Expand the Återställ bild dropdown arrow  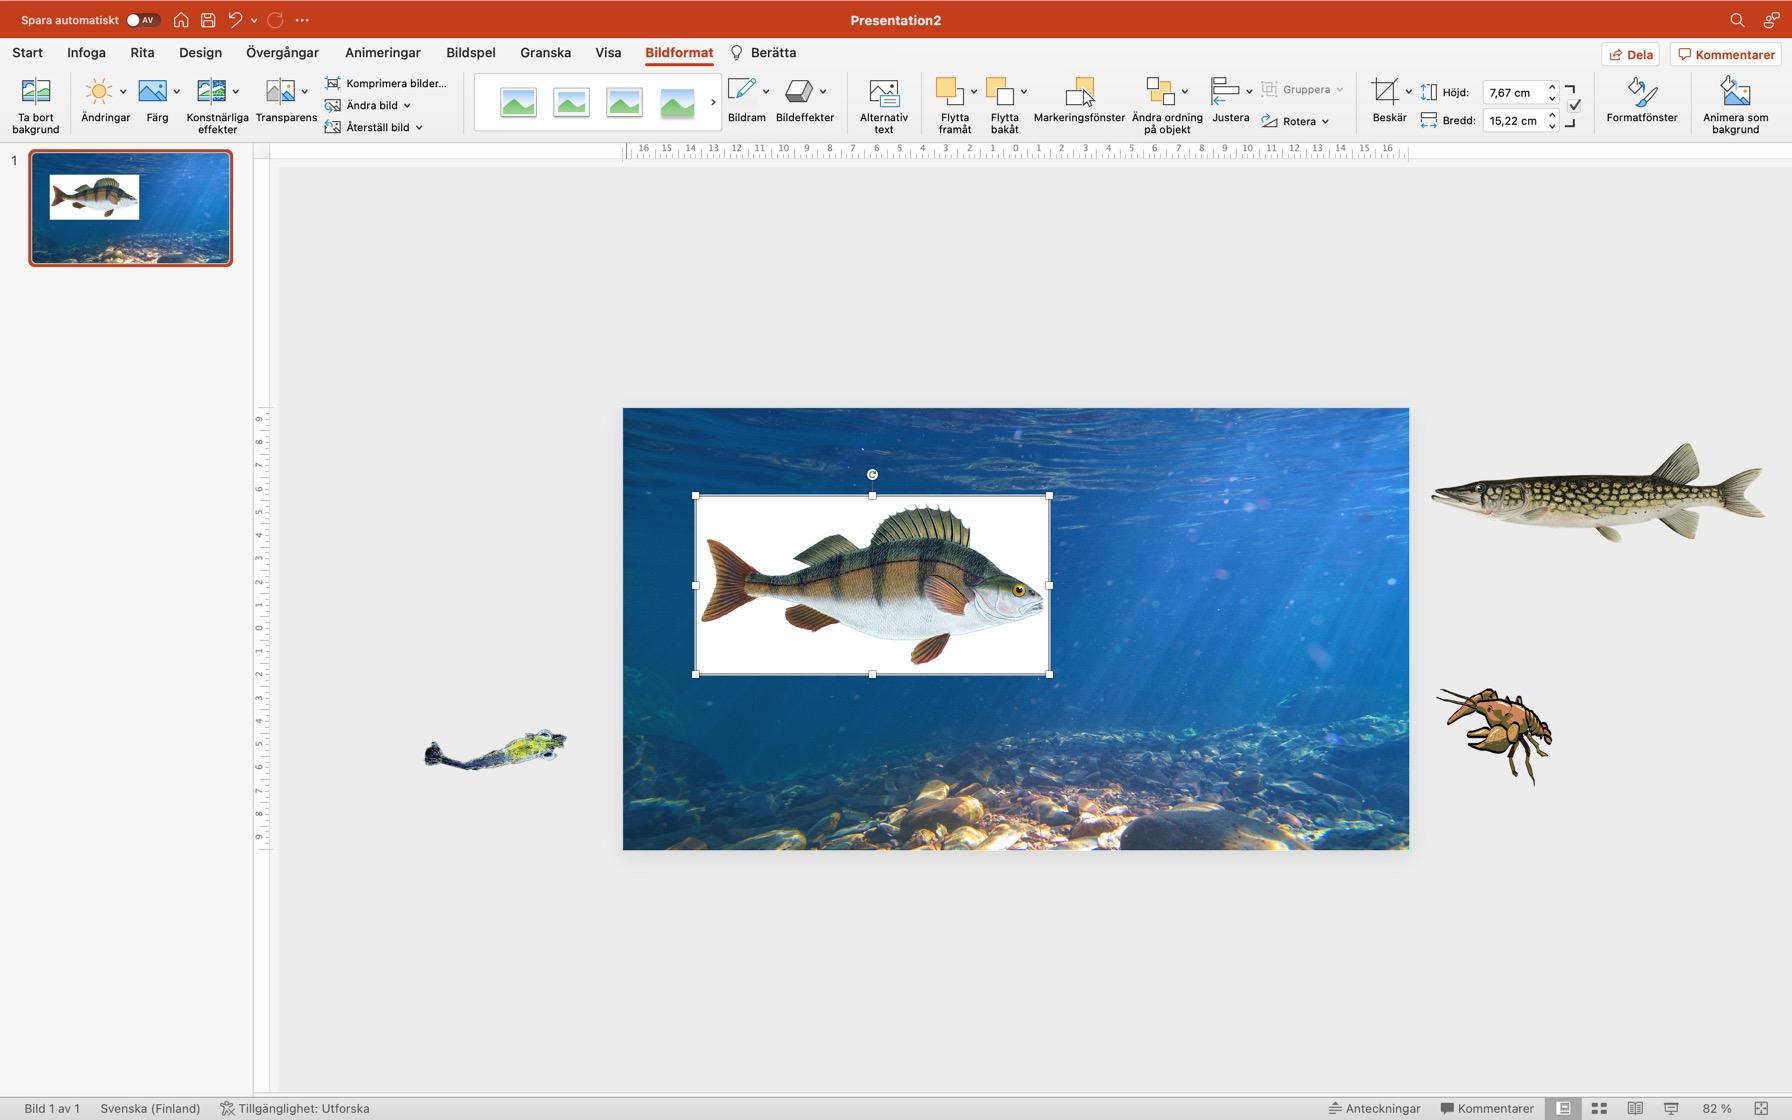[419, 127]
